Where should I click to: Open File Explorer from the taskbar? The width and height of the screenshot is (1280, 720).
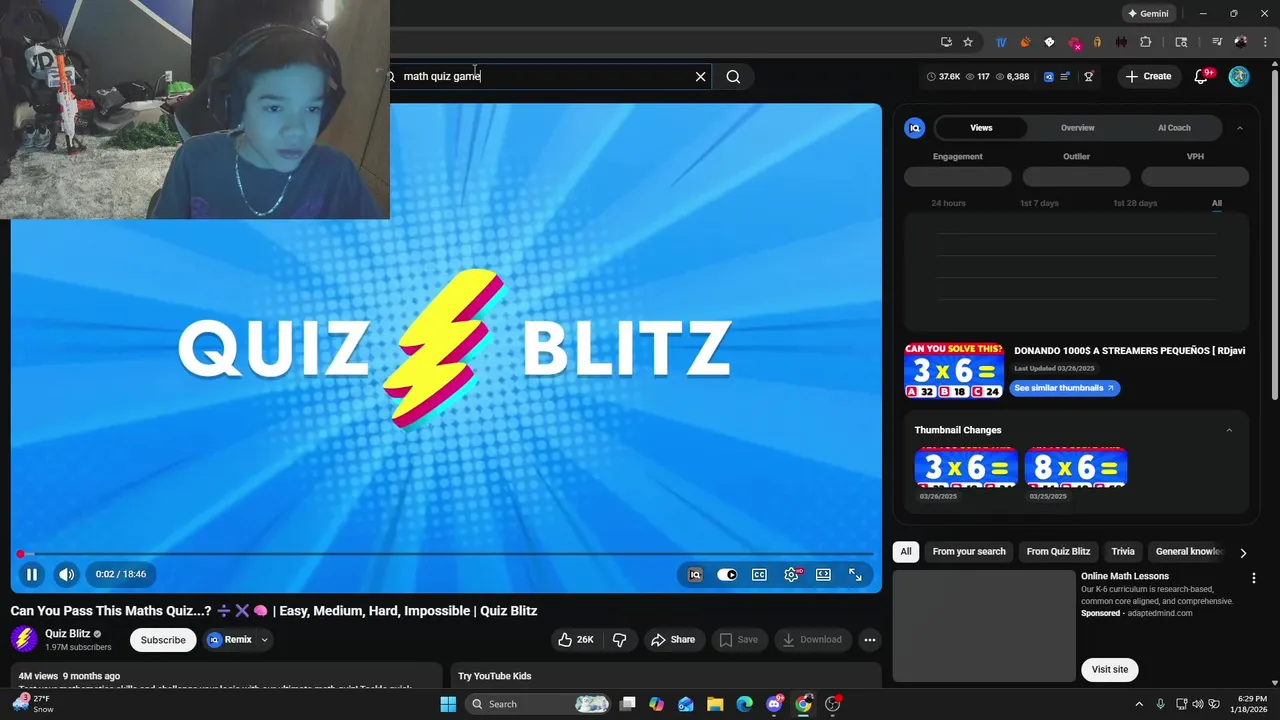(x=715, y=704)
